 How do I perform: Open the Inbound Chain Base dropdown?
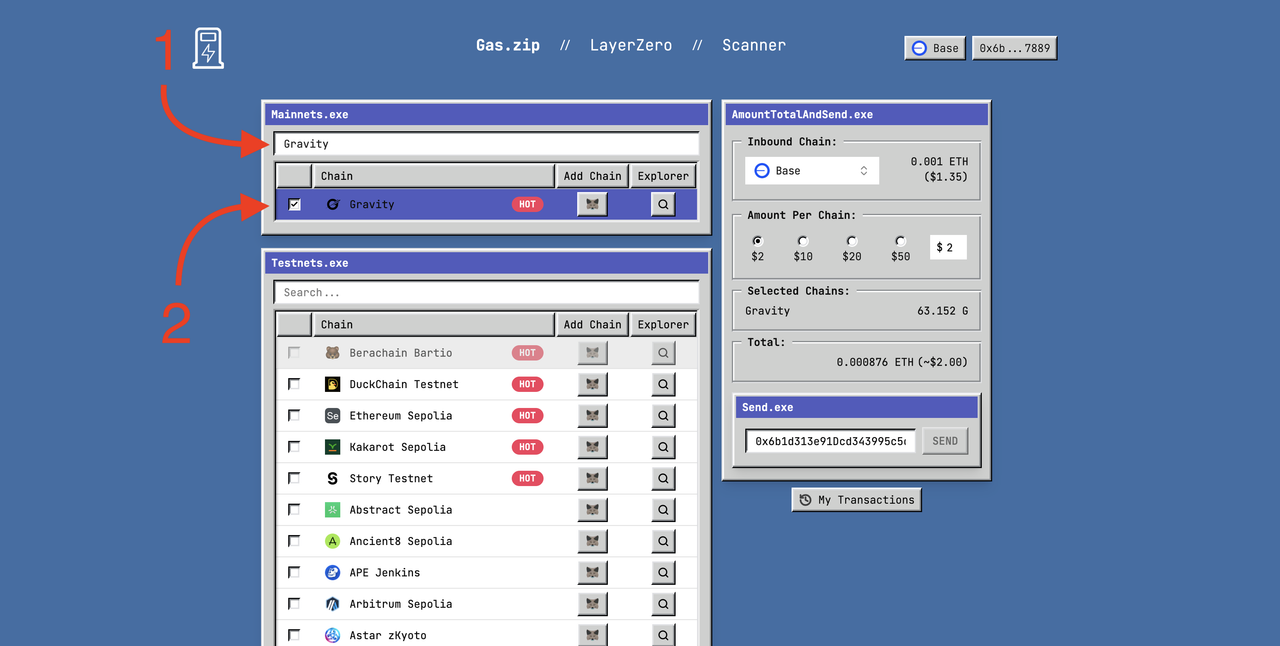pos(812,171)
